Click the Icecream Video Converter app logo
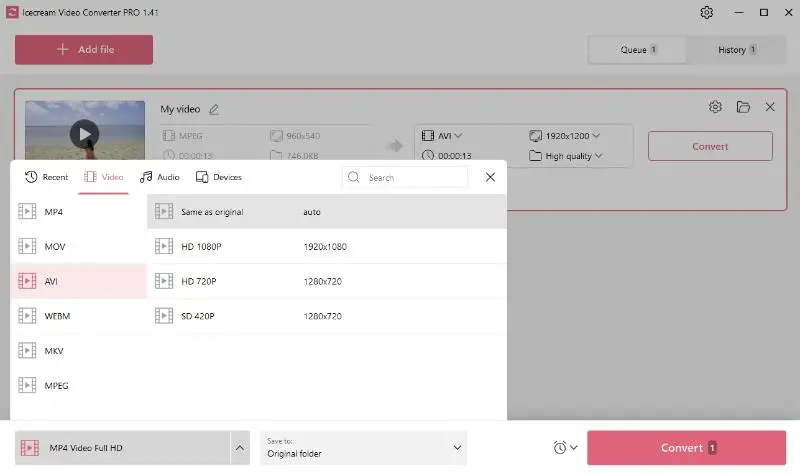The width and height of the screenshot is (800, 474). tap(12, 12)
